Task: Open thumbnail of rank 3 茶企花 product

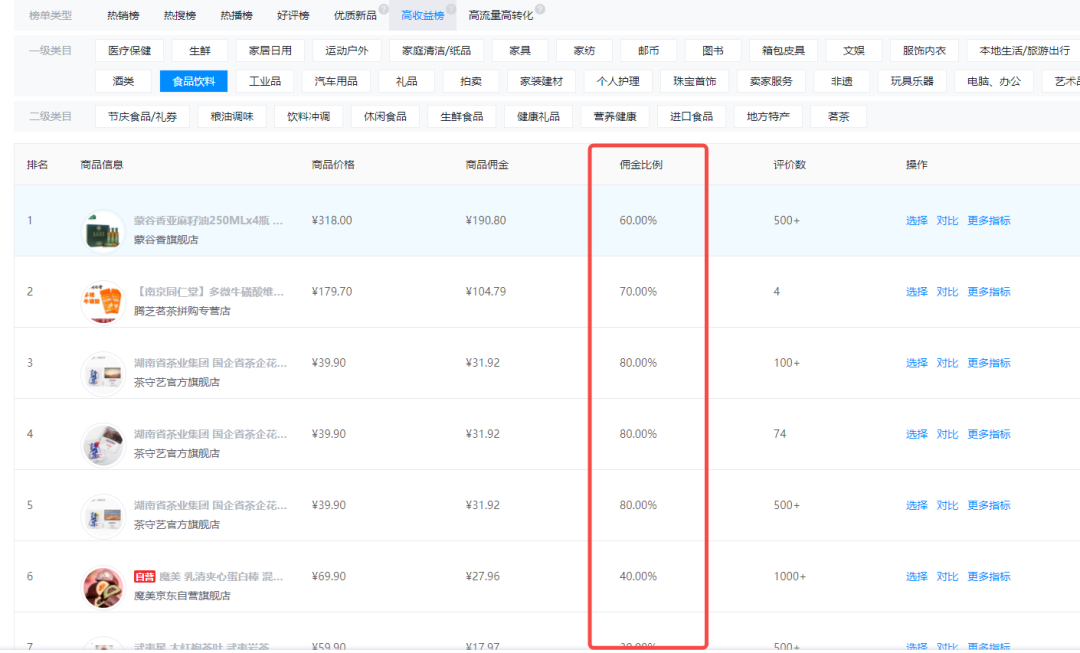Action: tap(103, 372)
